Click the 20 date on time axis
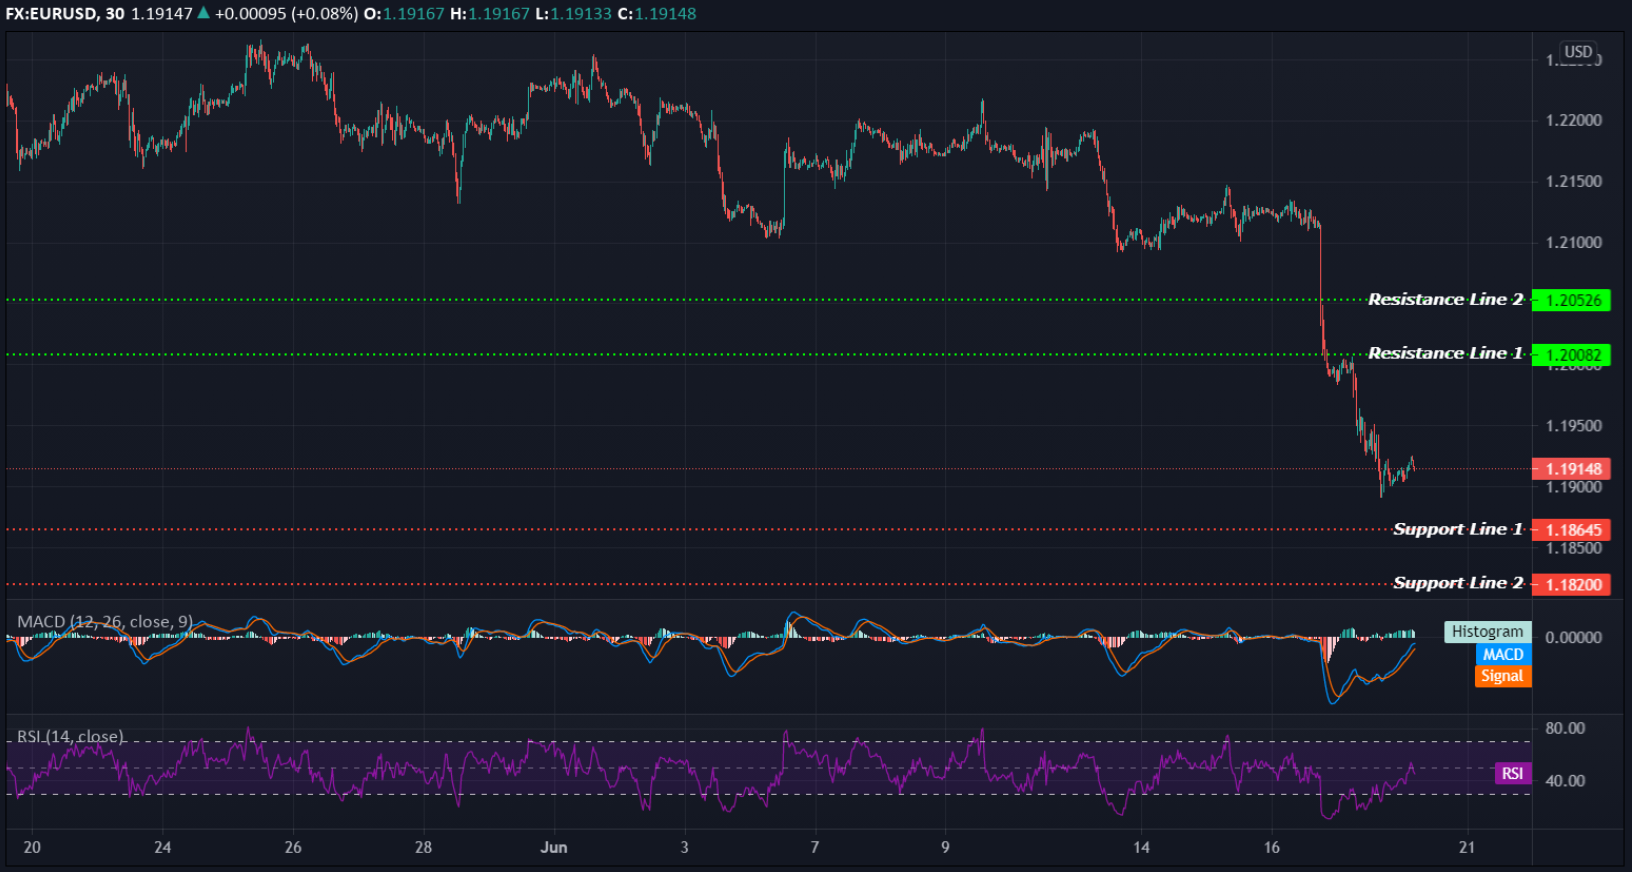The height and width of the screenshot is (872, 1632). click(x=32, y=847)
